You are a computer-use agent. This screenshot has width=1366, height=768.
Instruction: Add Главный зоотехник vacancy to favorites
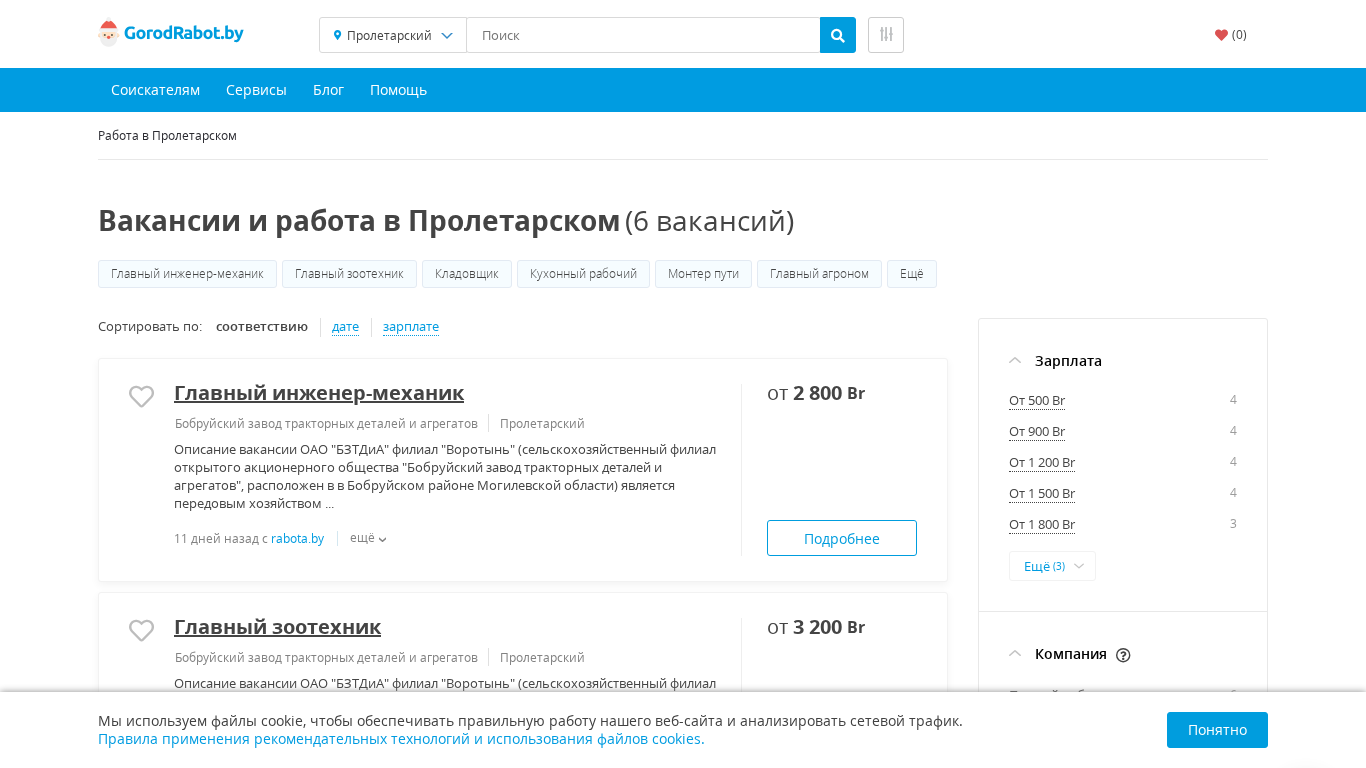[142, 631]
